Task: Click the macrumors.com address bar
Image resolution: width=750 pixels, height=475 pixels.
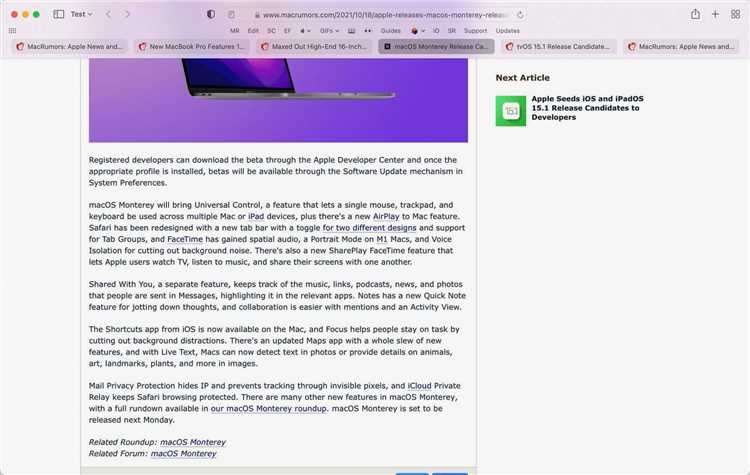Action: click(385, 15)
